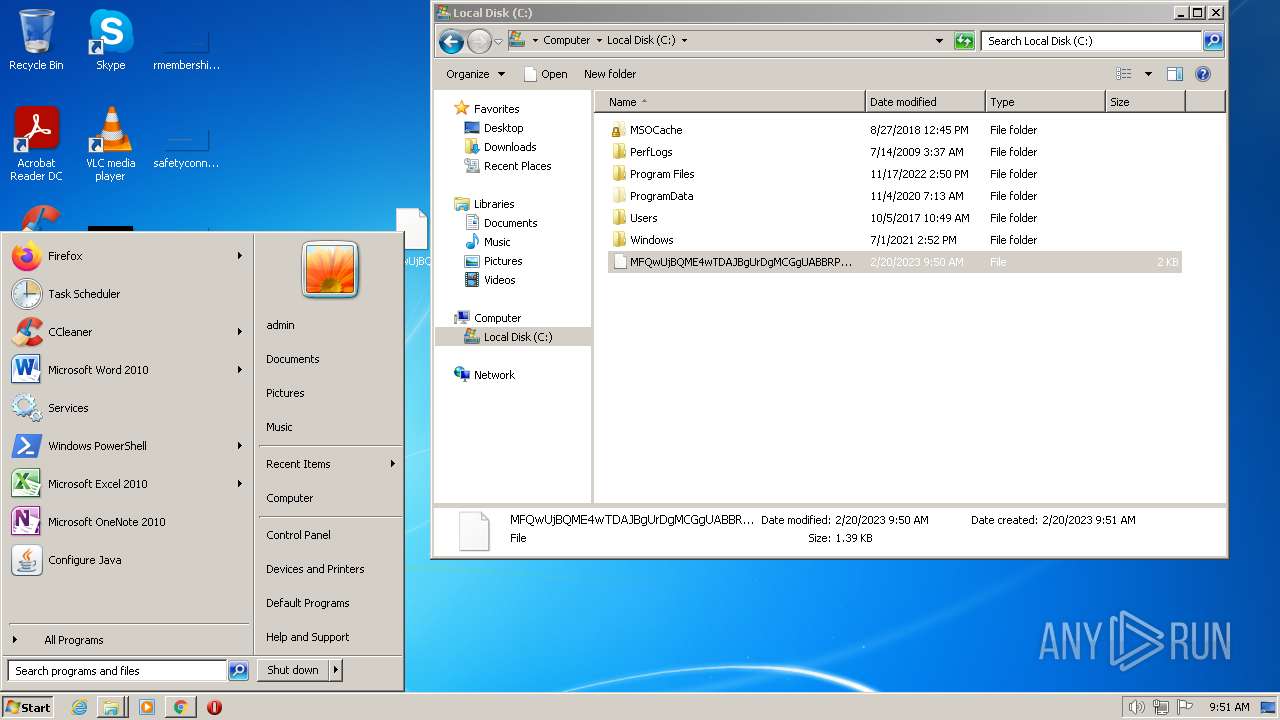This screenshot has width=1280, height=720.
Task: Click the Shut down button
Action: pos(293,670)
